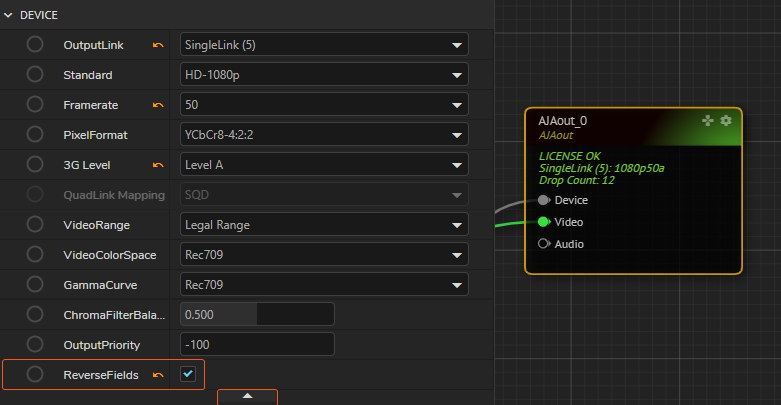The height and width of the screenshot is (405, 781).
Task: Collapse the DEVICE section
Action: coord(10,15)
